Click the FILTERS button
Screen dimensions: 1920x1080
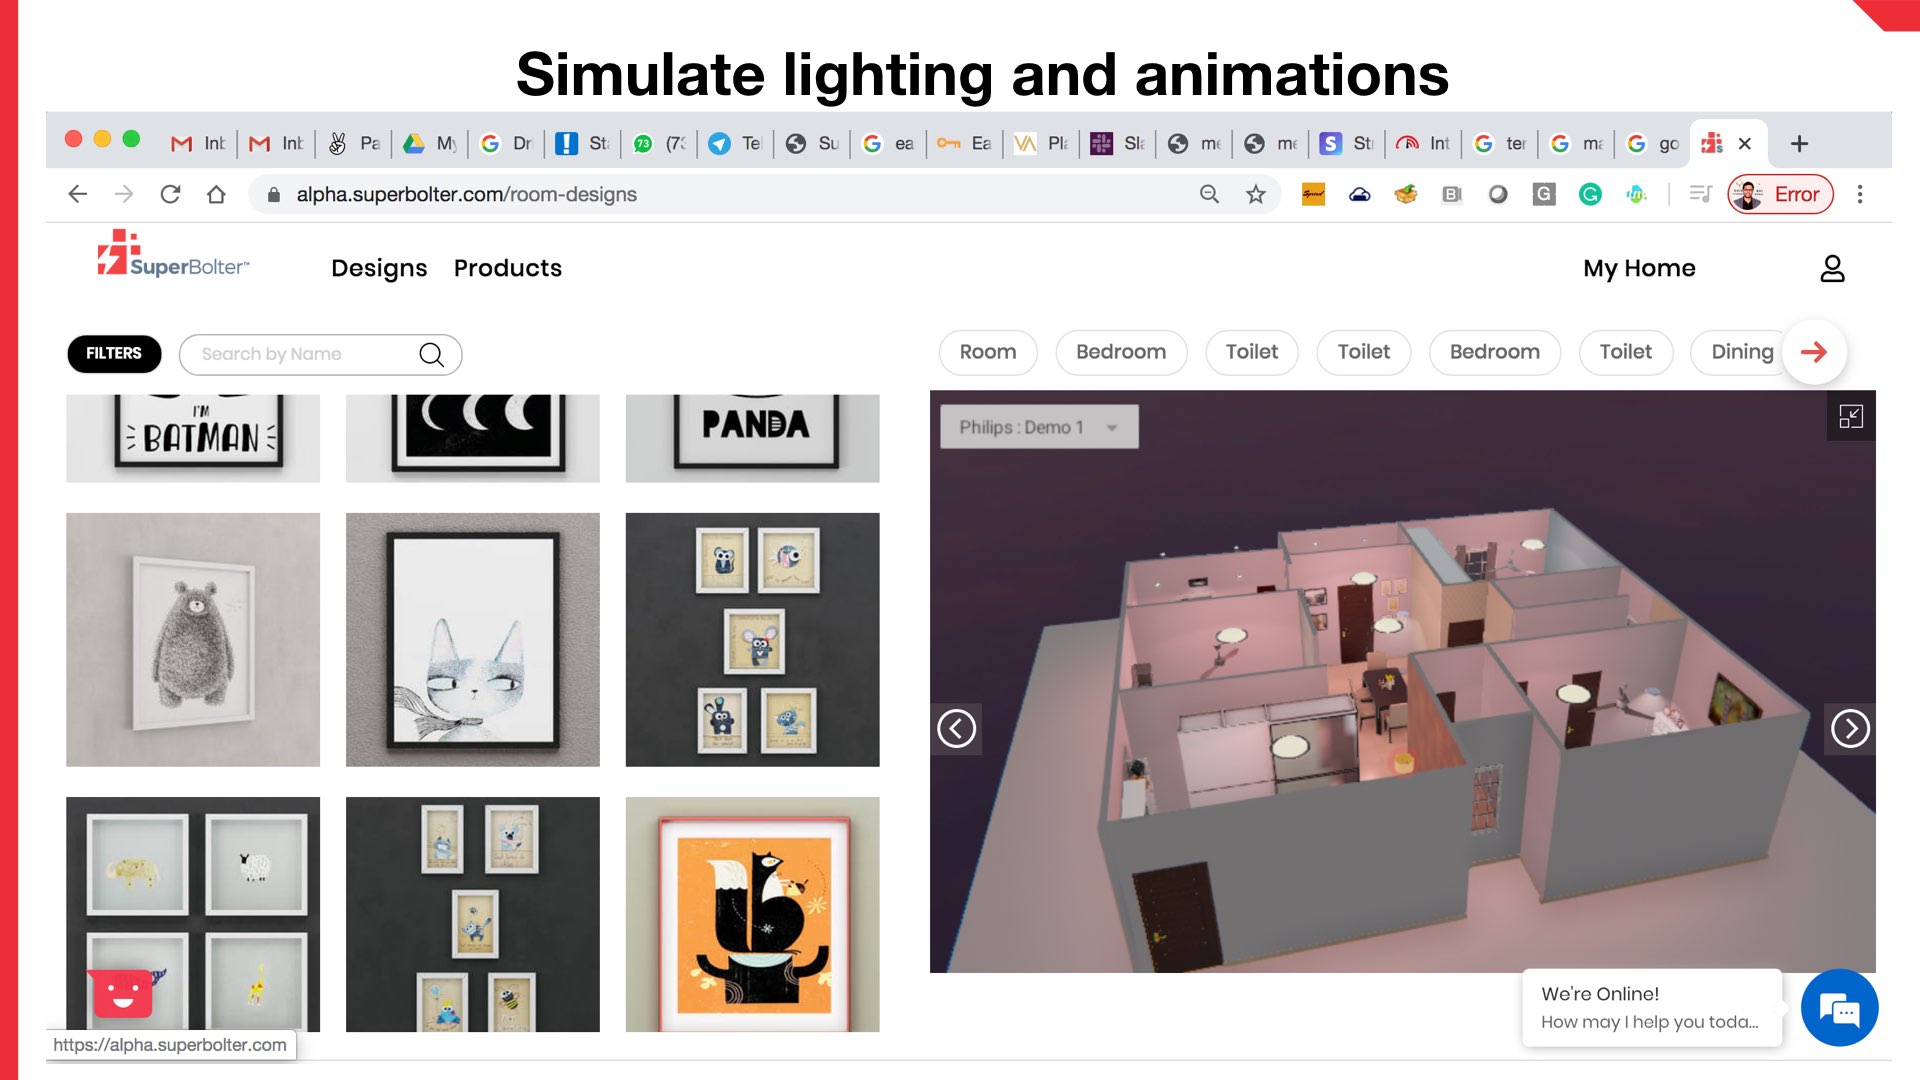coord(114,354)
